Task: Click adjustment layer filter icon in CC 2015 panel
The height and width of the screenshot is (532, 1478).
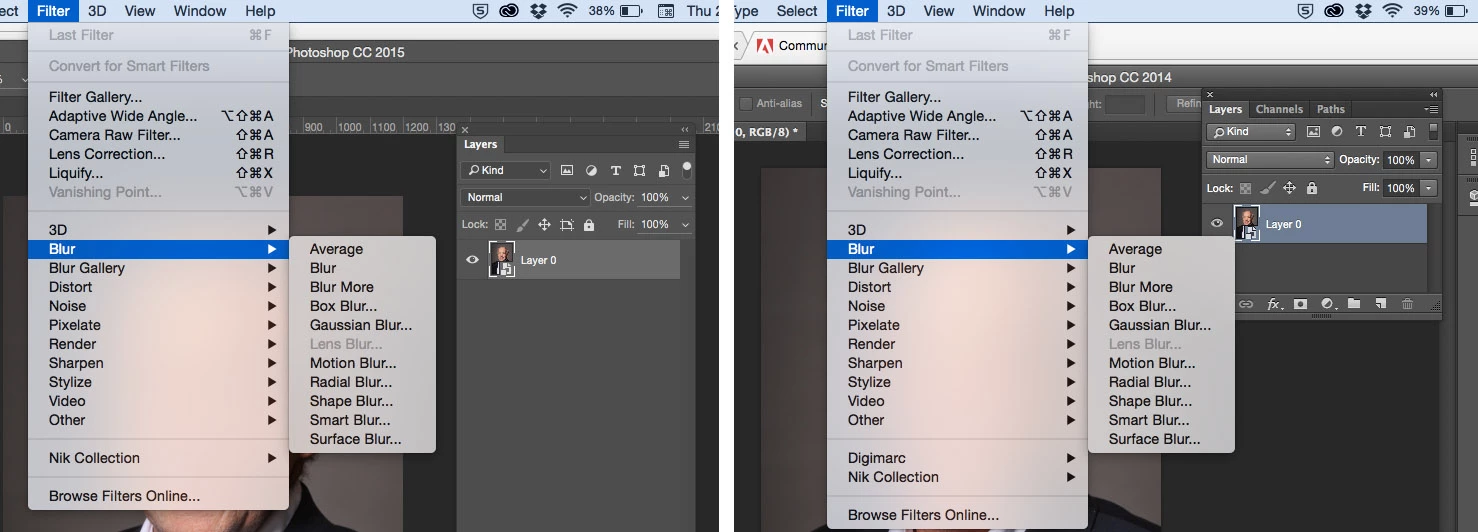Action: (591, 171)
